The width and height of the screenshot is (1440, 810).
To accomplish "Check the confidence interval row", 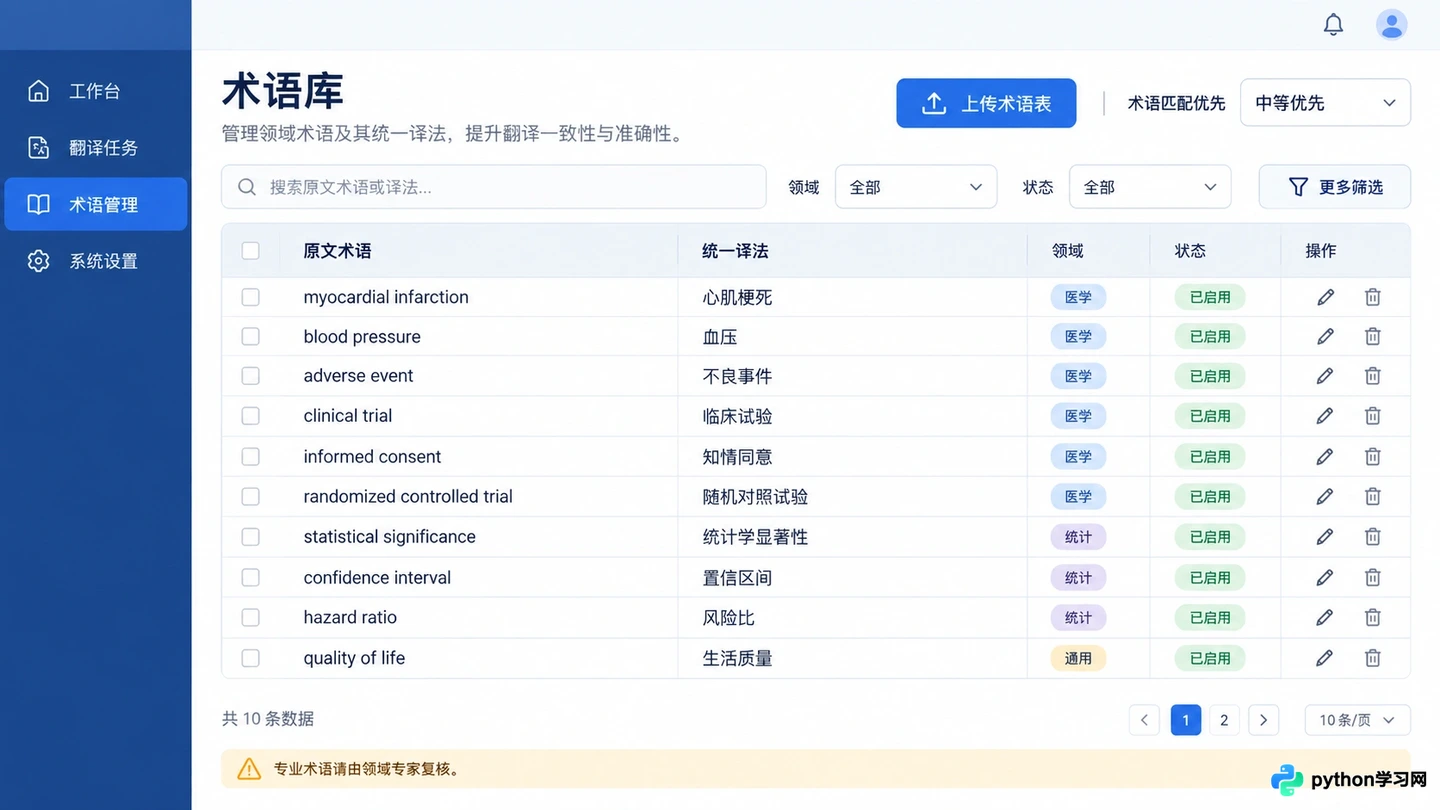I will point(251,577).
